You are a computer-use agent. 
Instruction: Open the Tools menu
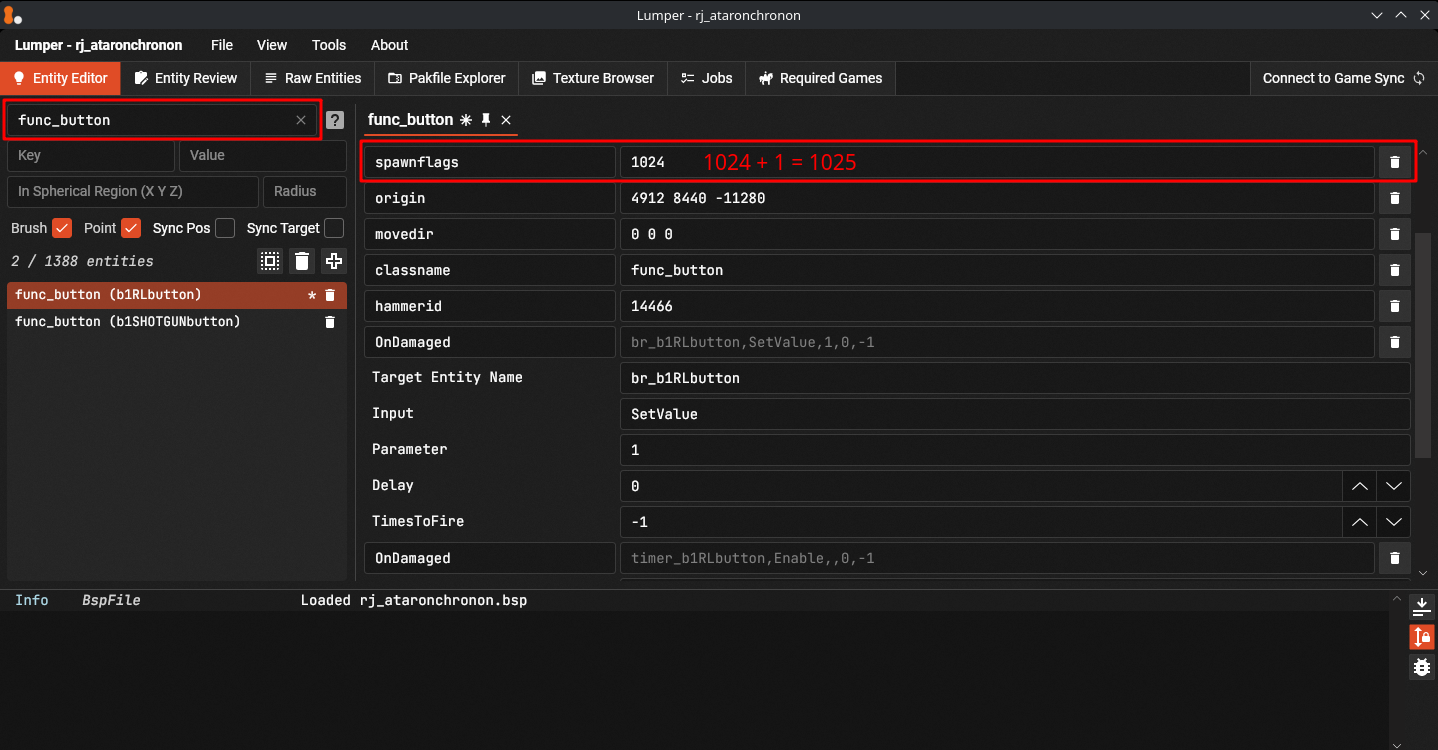[328, 45]
